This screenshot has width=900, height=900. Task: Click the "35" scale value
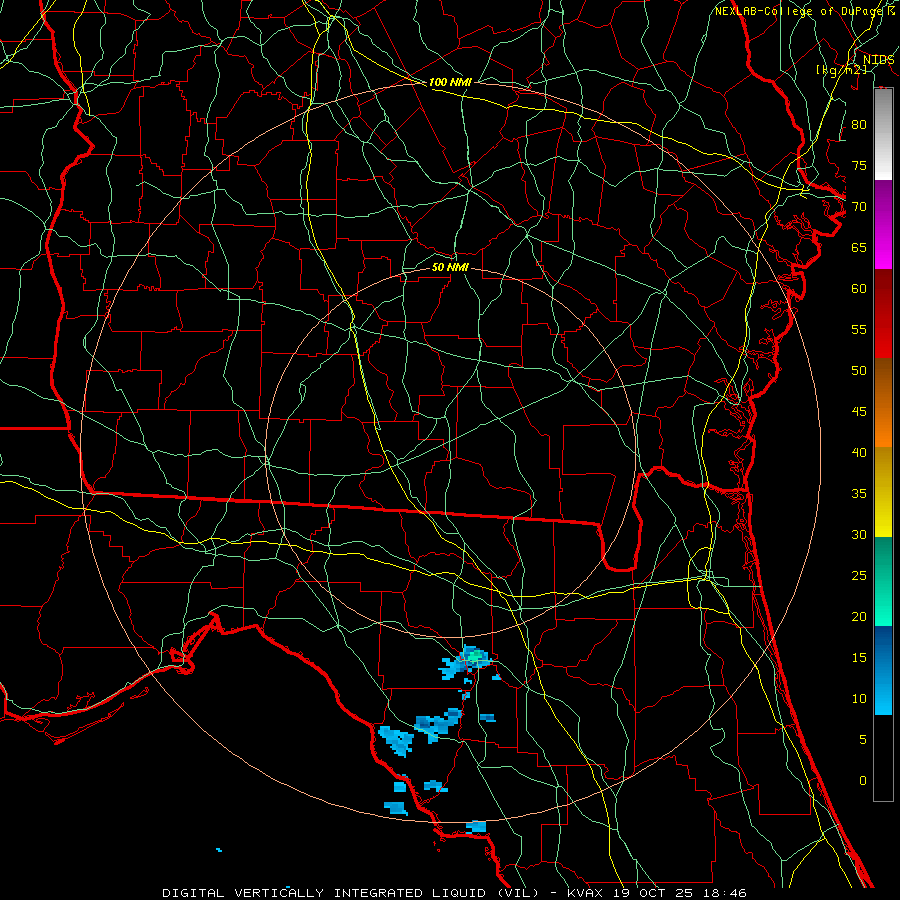point(859,494)
